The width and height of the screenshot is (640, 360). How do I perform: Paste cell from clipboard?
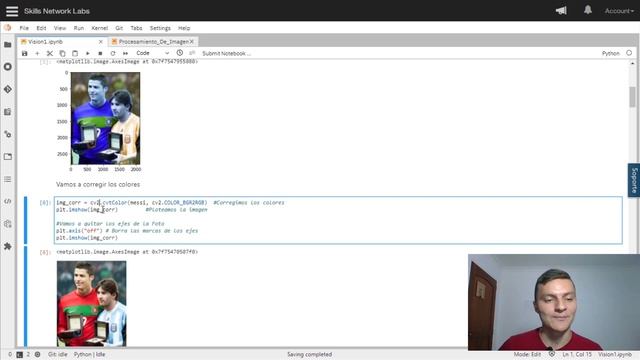click(75, 53)
